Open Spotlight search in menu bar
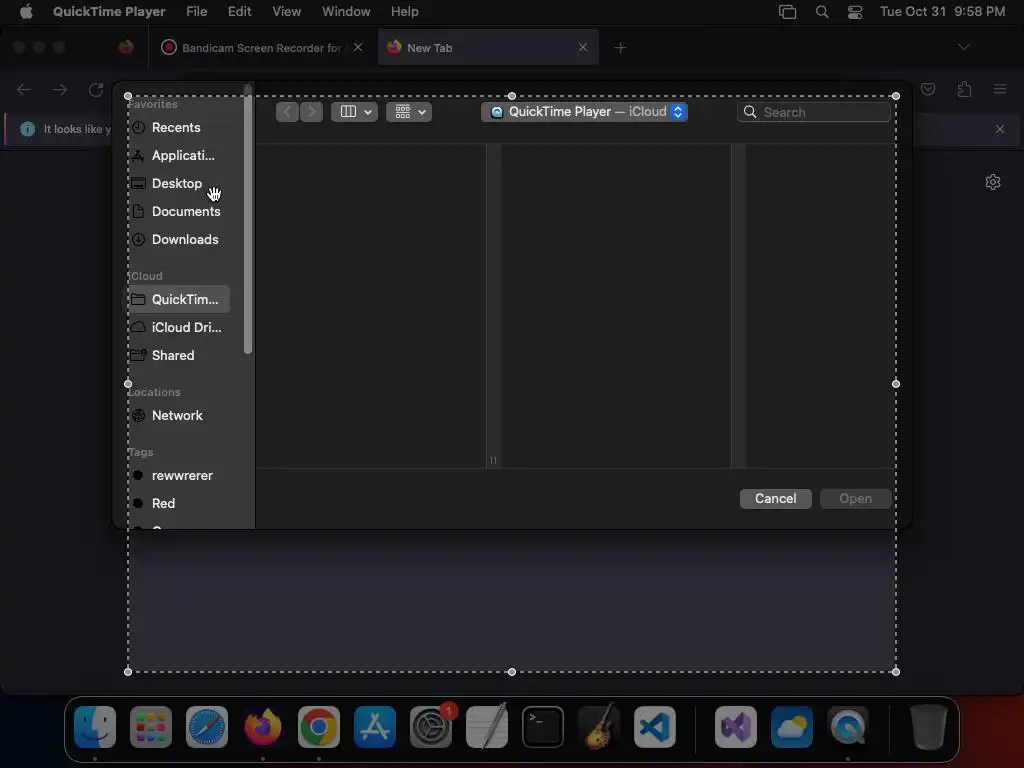The image size is (1024, 768). click(822, 12)
